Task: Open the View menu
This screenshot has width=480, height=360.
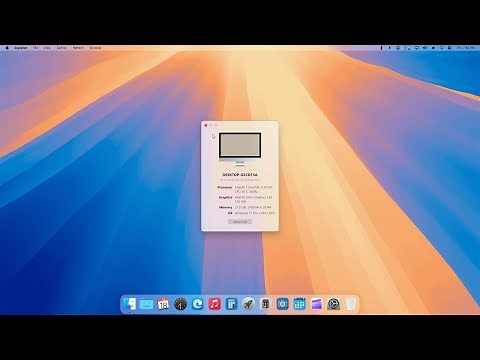Action: pos(47,48)
